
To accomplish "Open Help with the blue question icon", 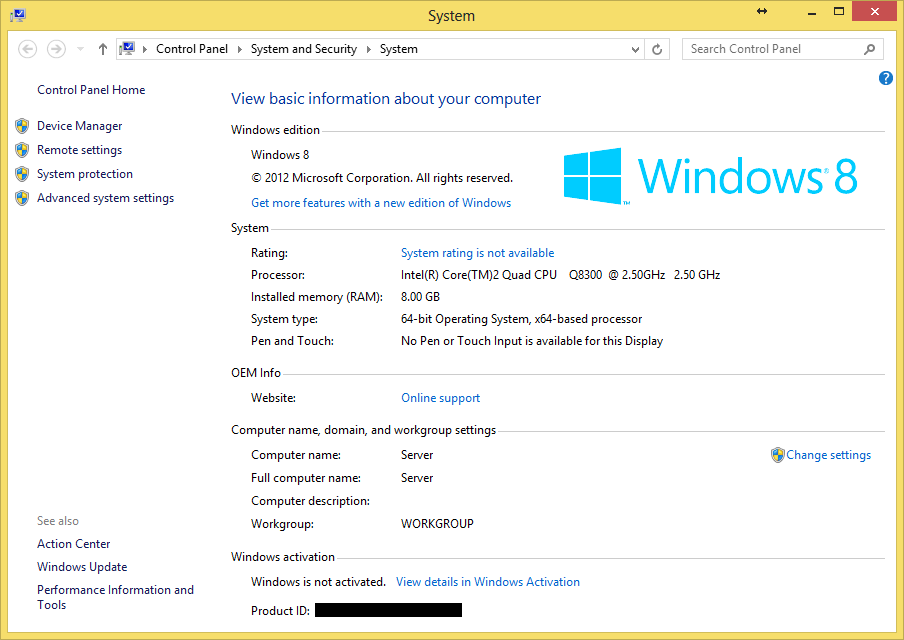I will coord(886,78).
